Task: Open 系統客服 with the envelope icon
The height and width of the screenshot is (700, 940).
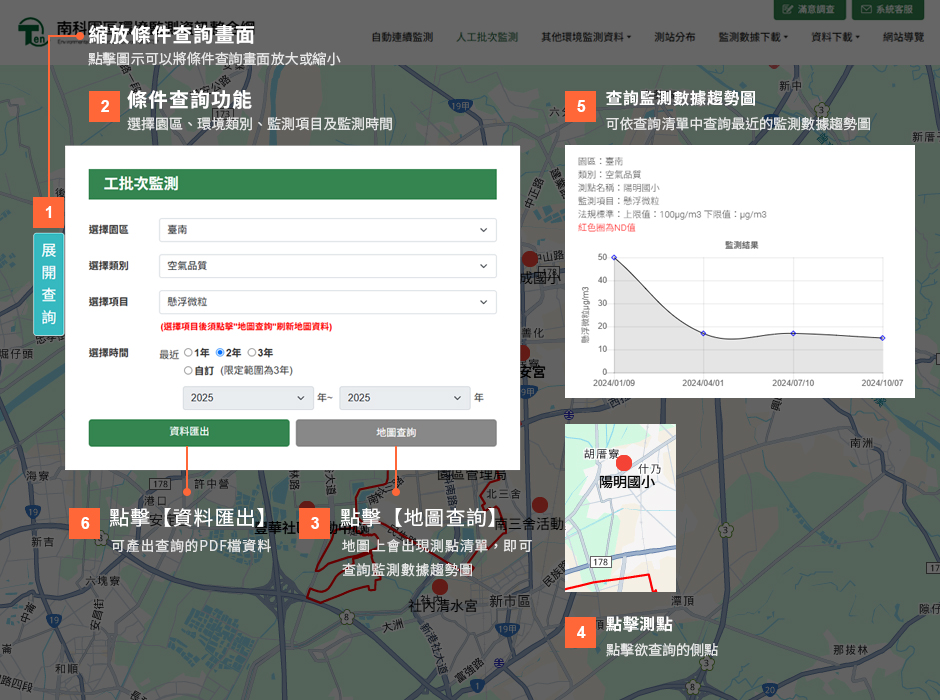Action: tap(888, 9)
